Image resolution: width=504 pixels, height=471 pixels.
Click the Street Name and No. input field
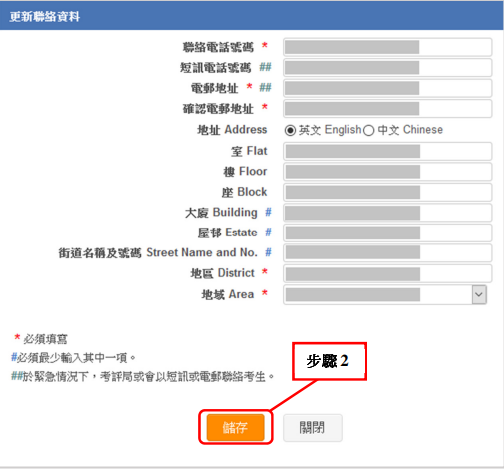[388, 253]
